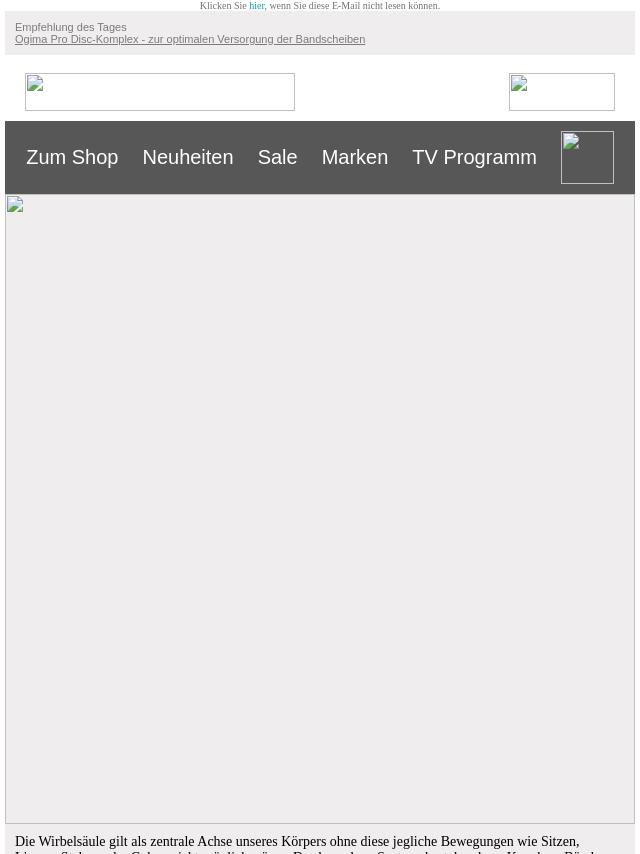Select Sale in the navigation bar
640x854 pixels.
[x=277, y=157]
